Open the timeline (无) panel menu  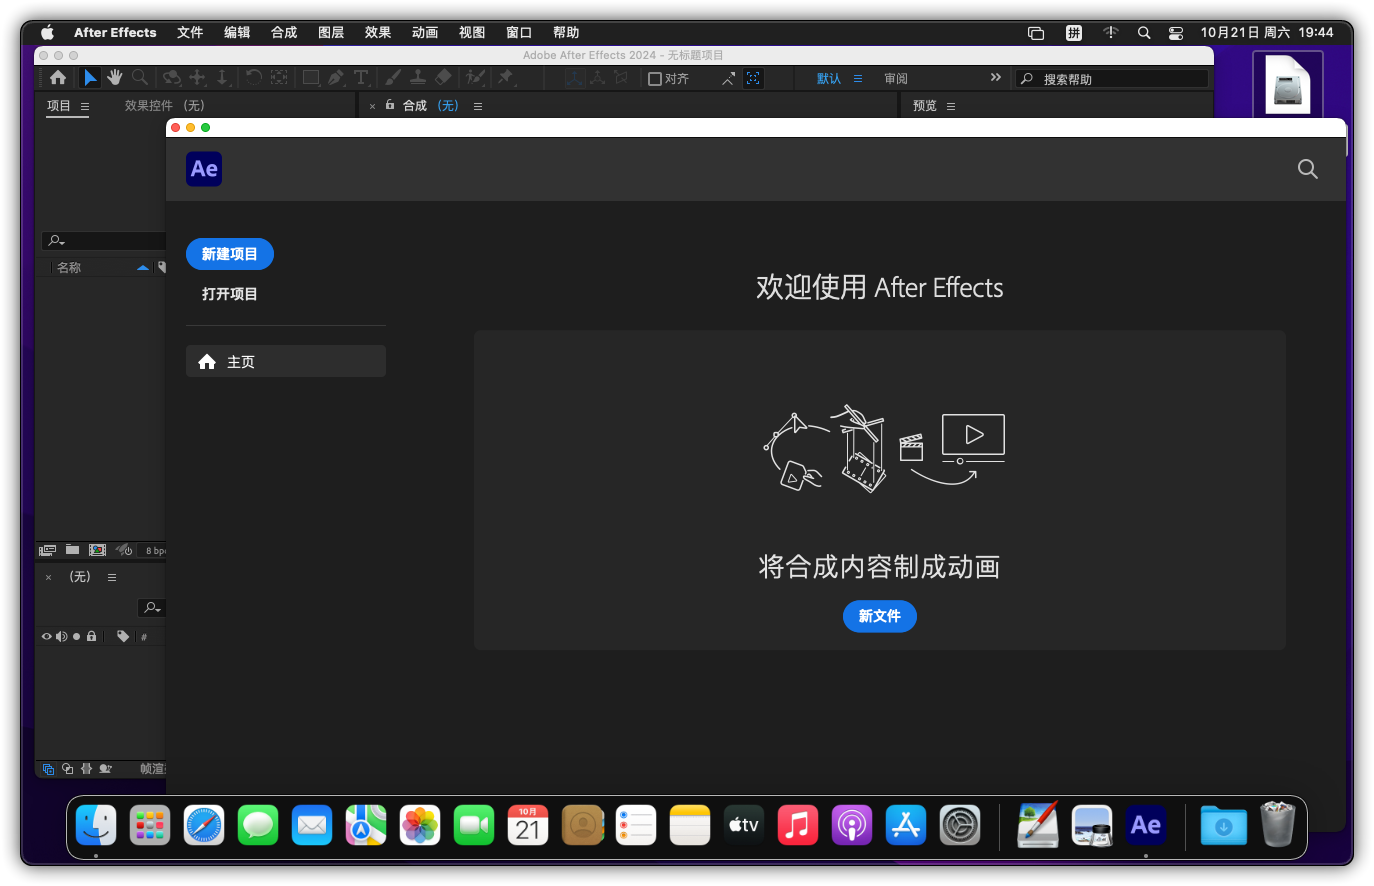coord(112,577)
